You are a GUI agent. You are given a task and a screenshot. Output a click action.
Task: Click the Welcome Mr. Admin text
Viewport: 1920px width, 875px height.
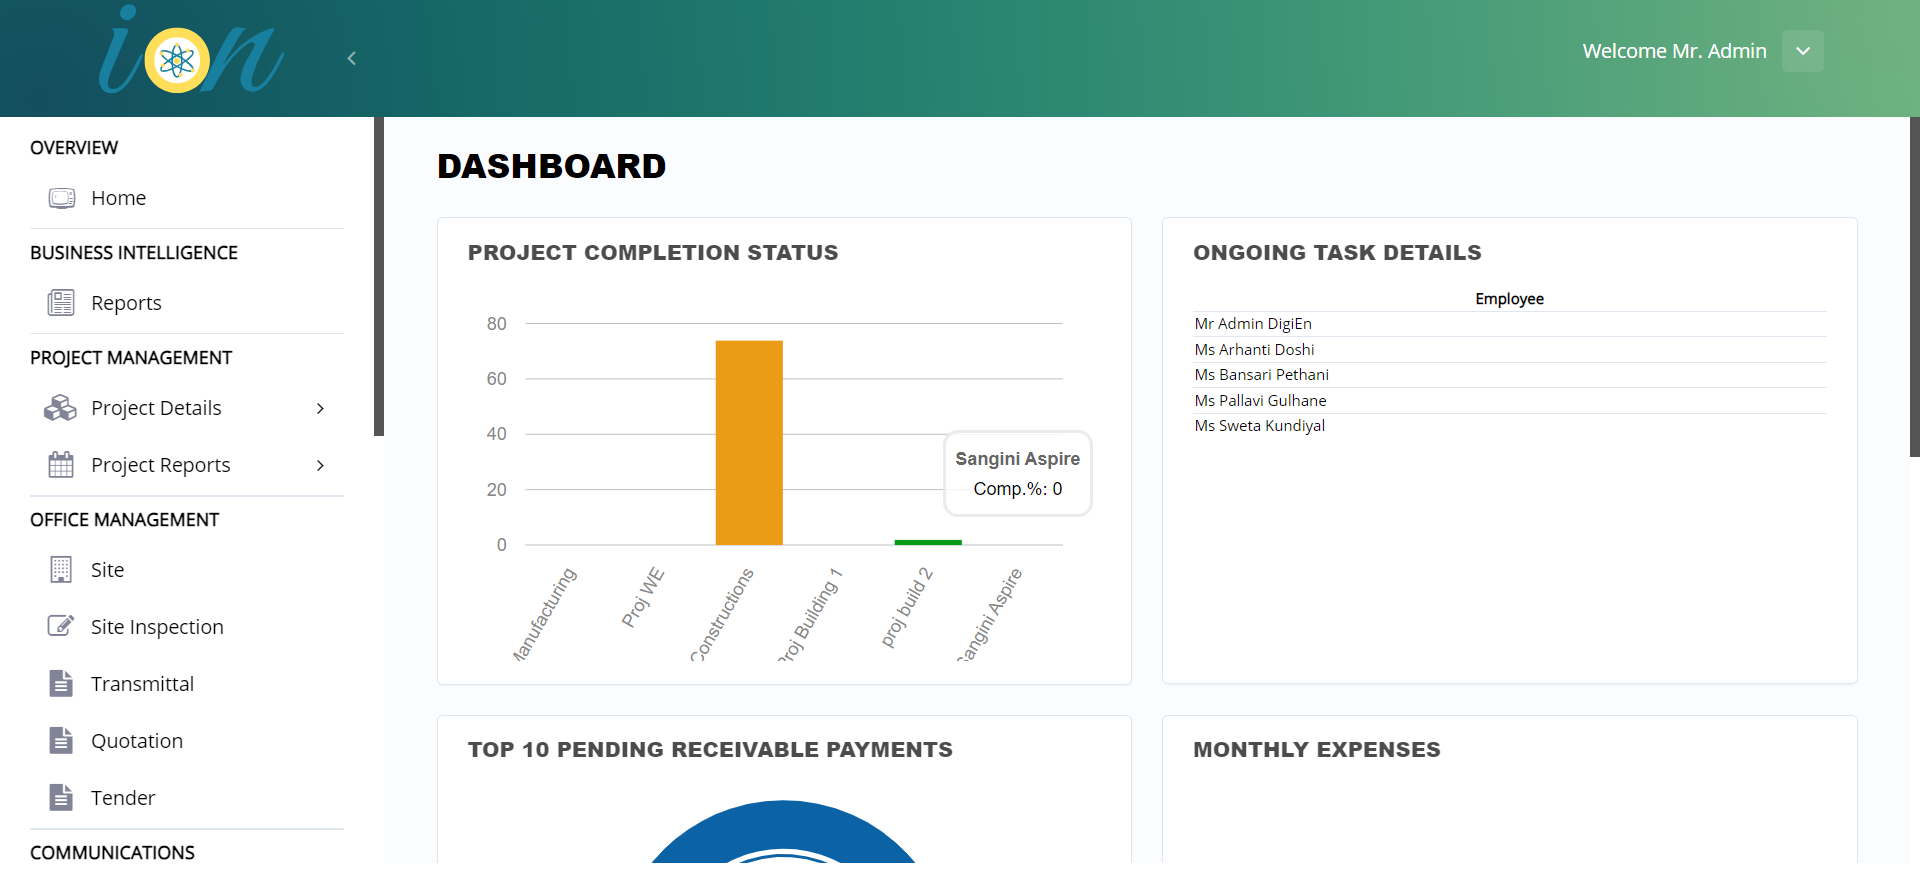tap(1674, 51)
